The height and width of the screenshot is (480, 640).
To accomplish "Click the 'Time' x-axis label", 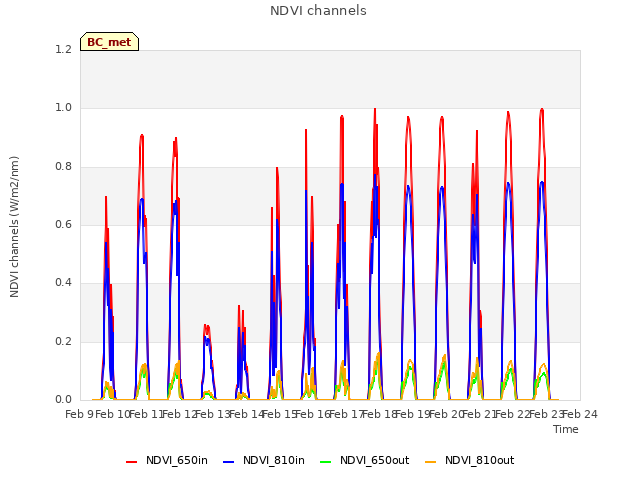I will pos(566,429).
